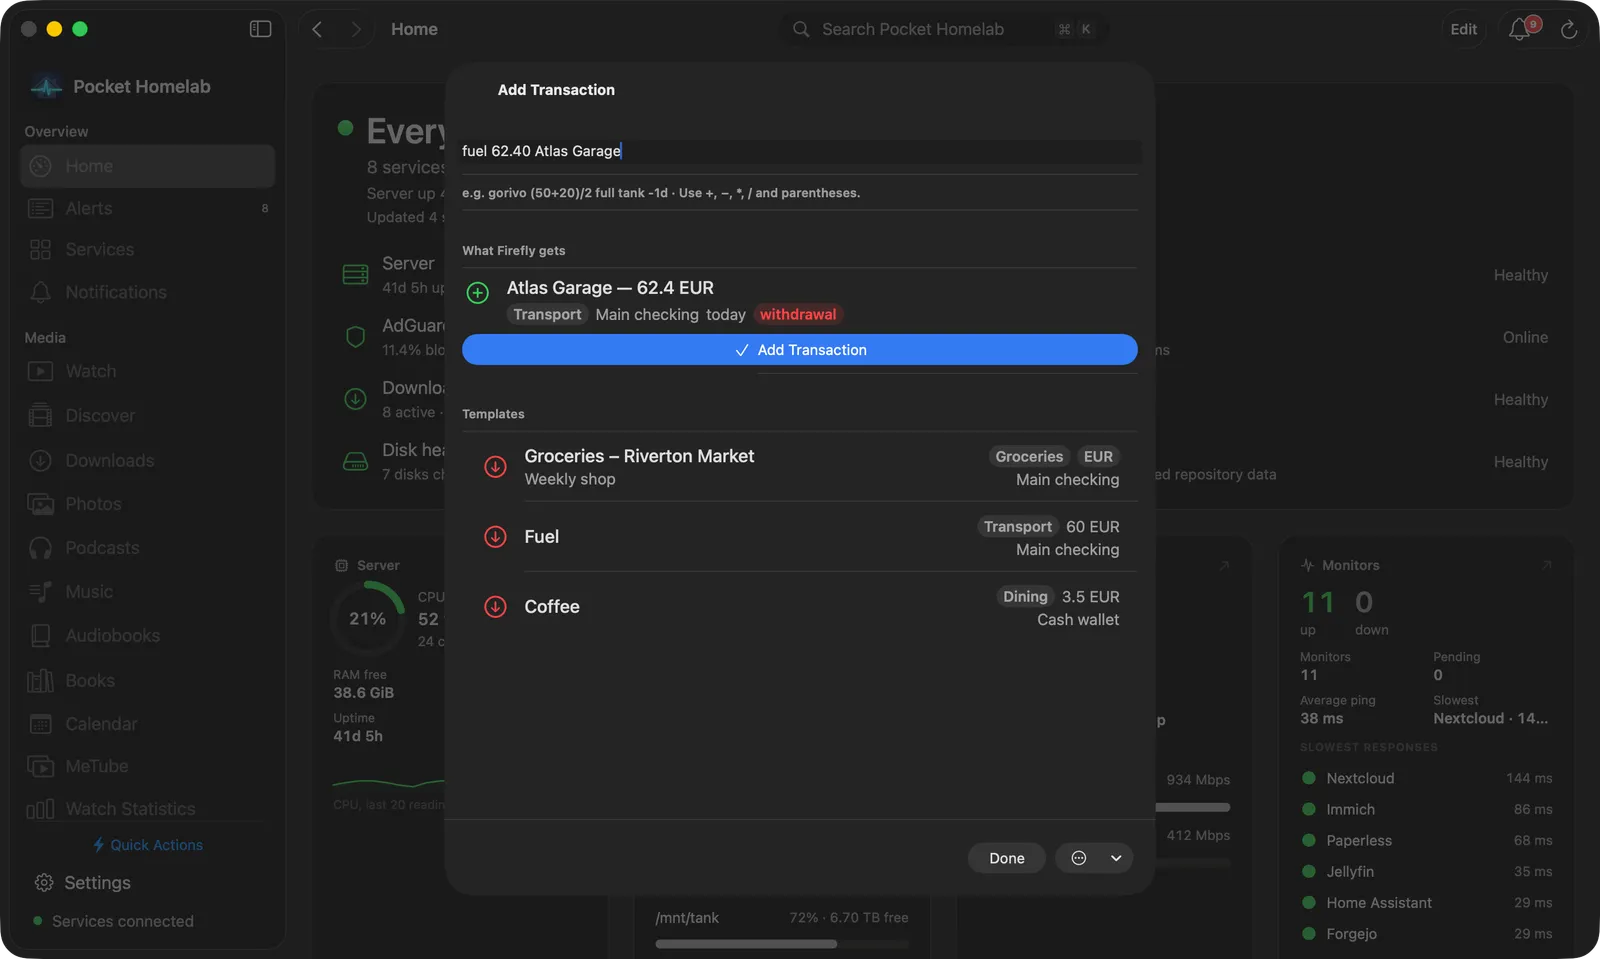Click the refresh icon in the toolbar
This screenshot has height=959, width=1600.
pos(1569,29)
